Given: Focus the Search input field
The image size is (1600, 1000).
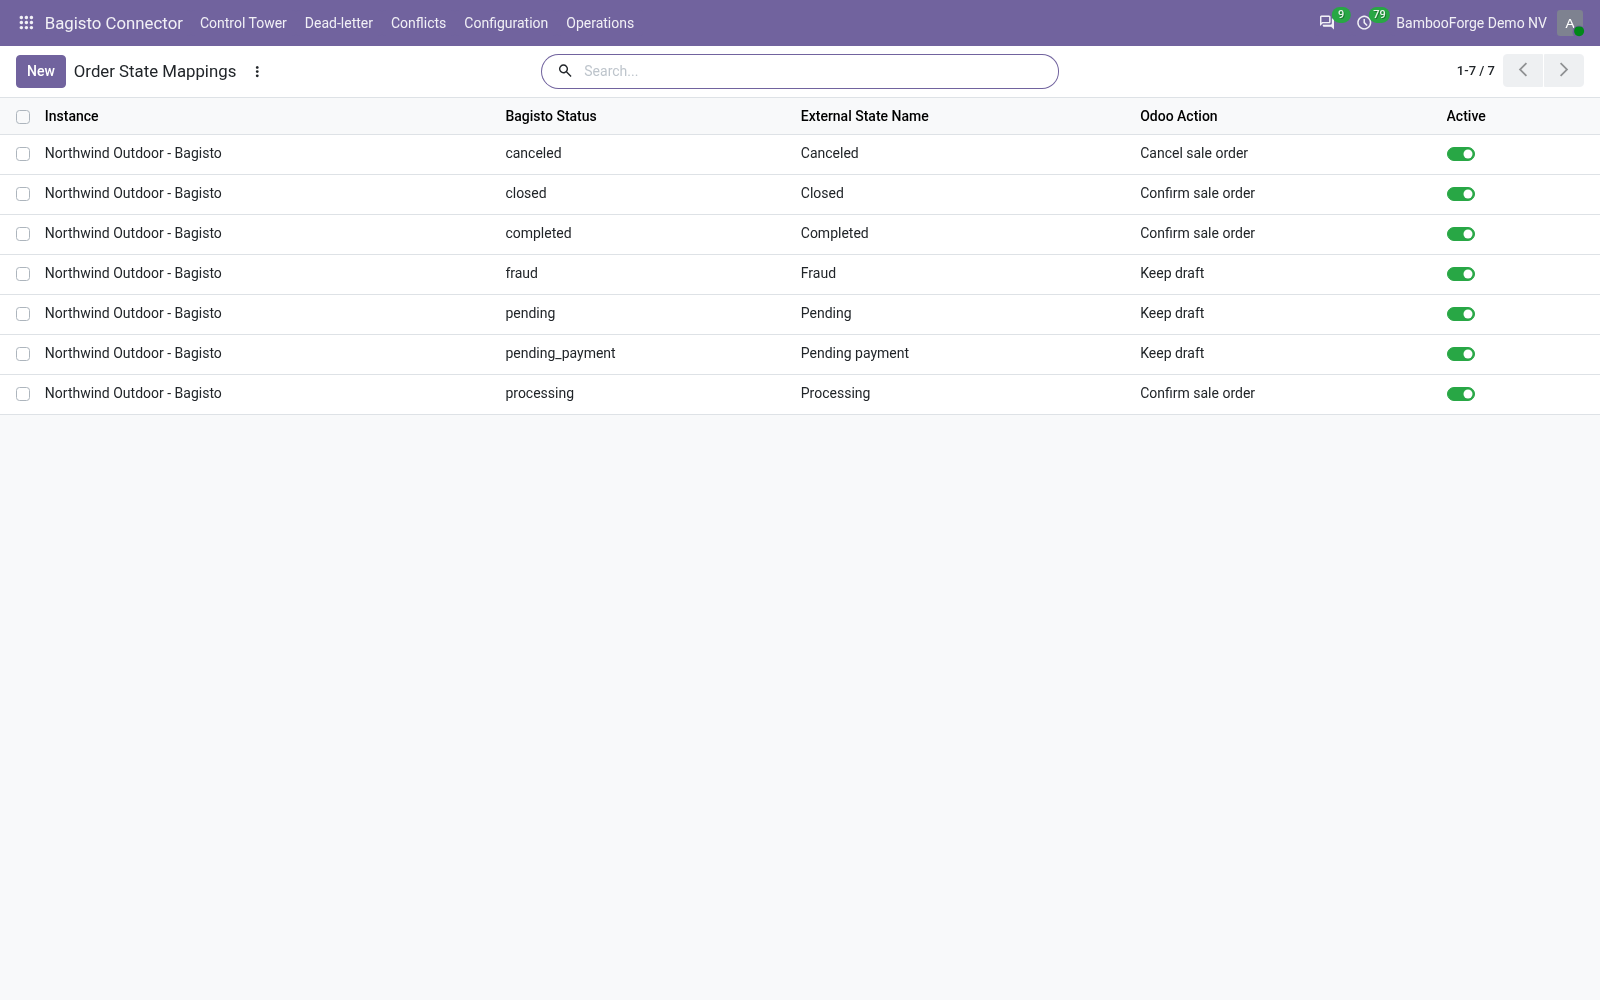Looking at the screenshot, I should click(815, 71).
